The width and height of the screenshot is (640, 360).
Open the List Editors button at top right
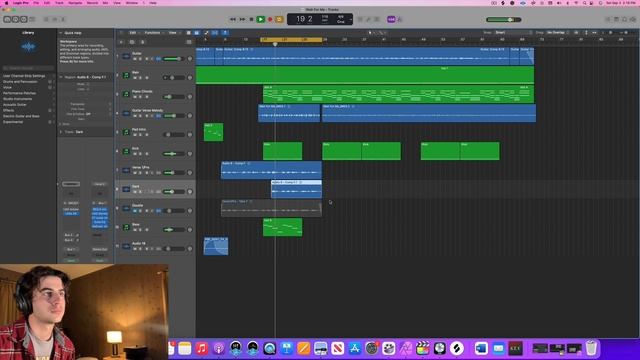[608, 19]
